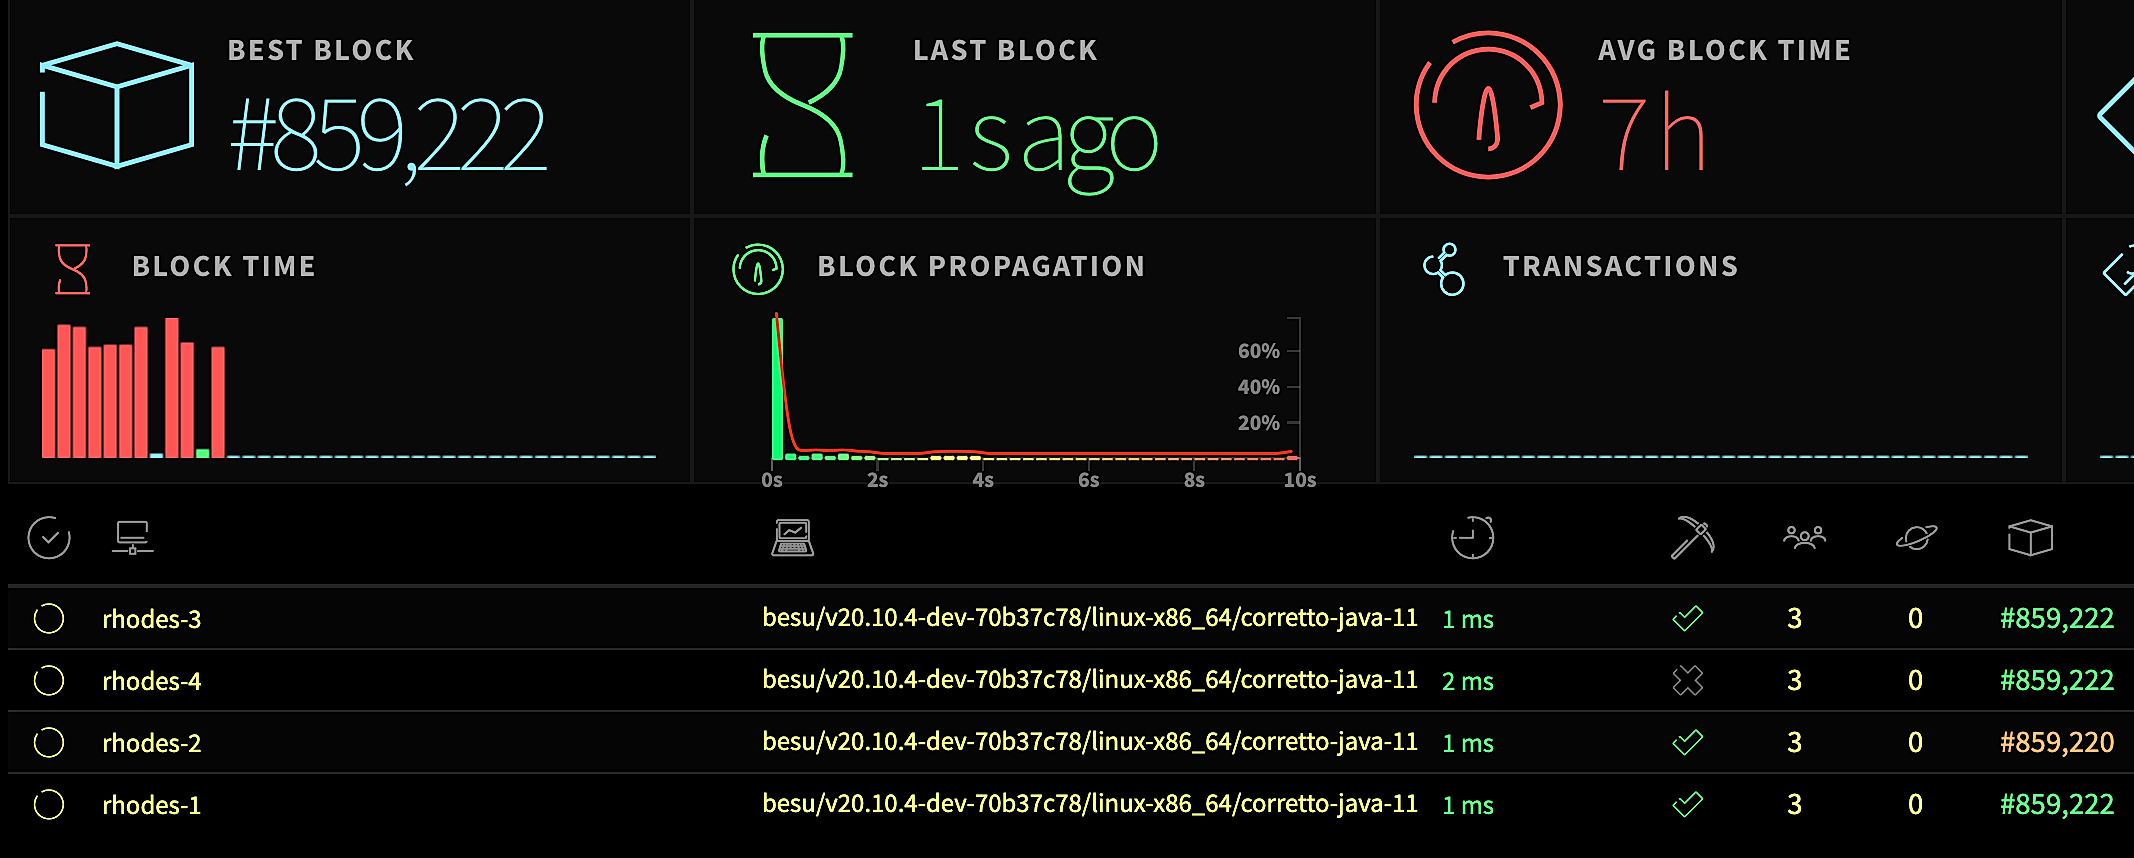Sort by node name computer icon
This screenshot has width=2134, height=858.
(x=132, y=538)
